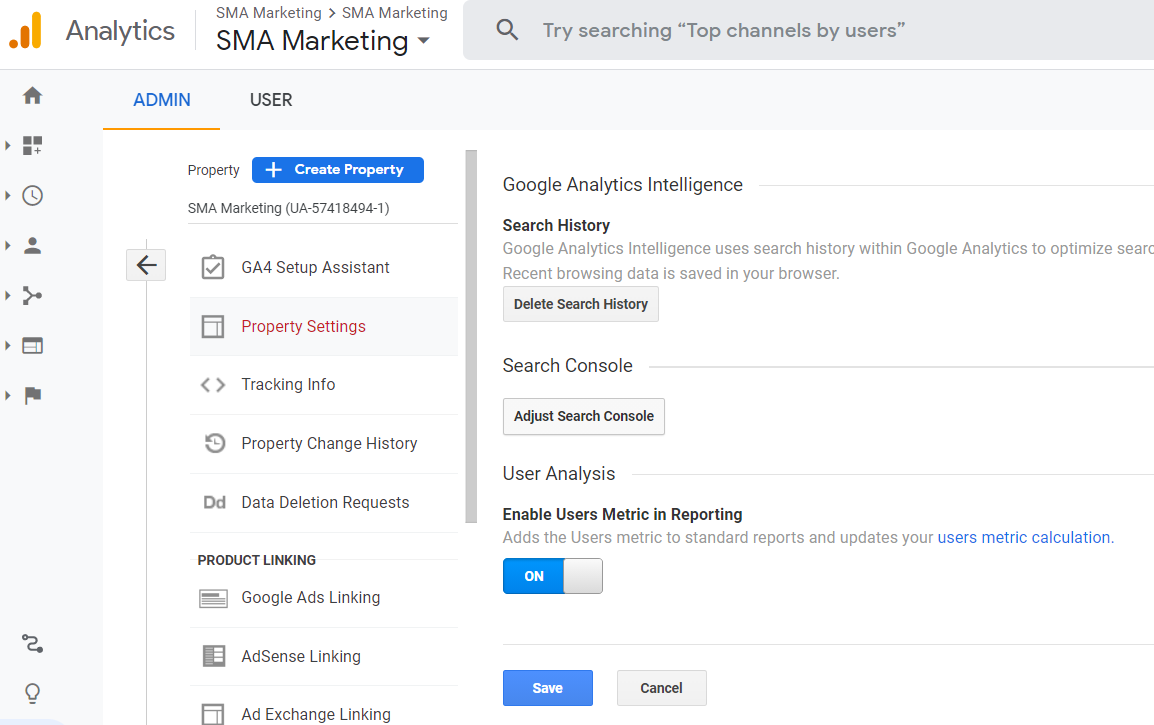The image size is (1154, 725).
Task: Open the users metric calculation link
Action: tap(1024, 537)
